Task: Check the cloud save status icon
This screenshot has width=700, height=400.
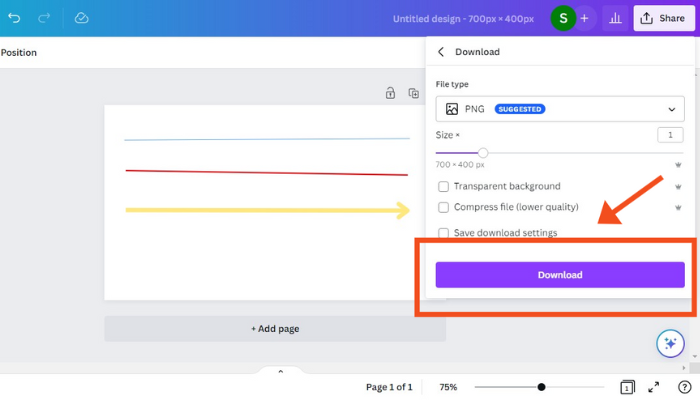Action: click(81, 18)
